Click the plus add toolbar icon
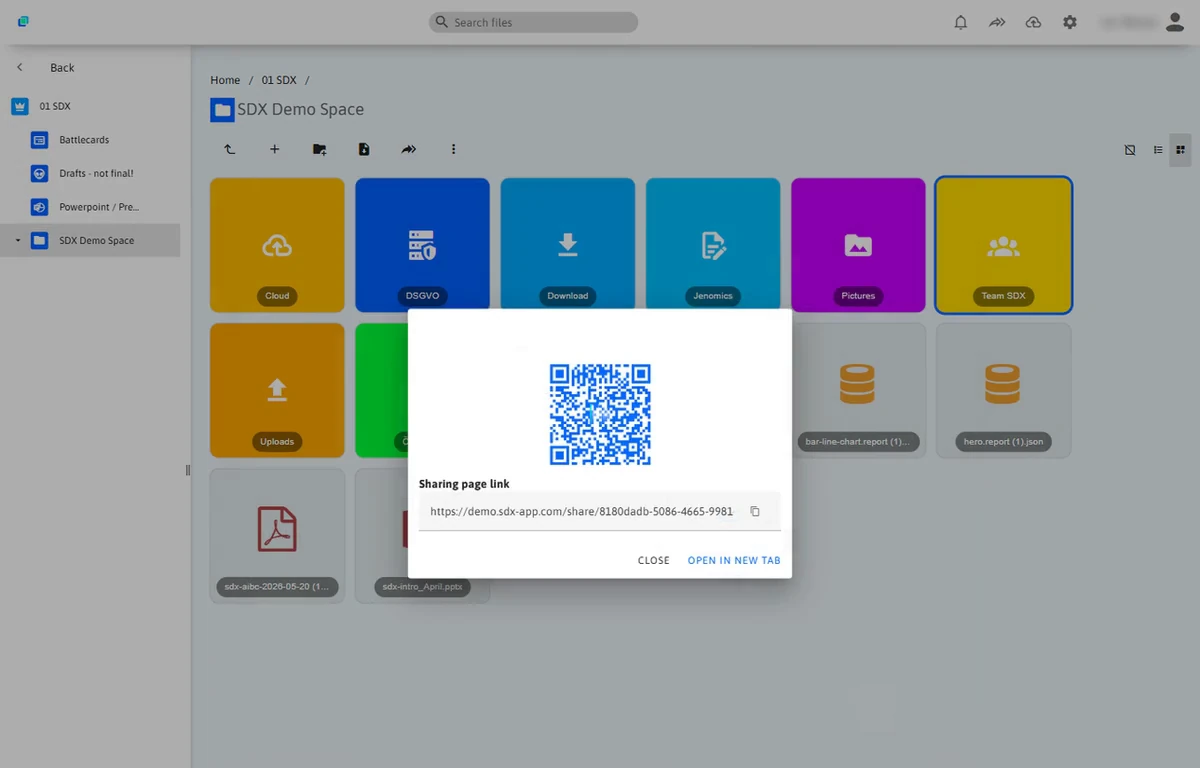1200x768 pixels. tap(275, 149)
